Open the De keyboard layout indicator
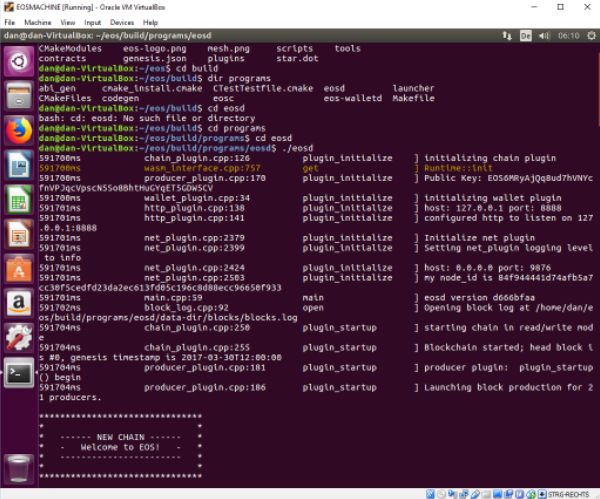This screenshot has height=499, width=600. pos(525,36)
